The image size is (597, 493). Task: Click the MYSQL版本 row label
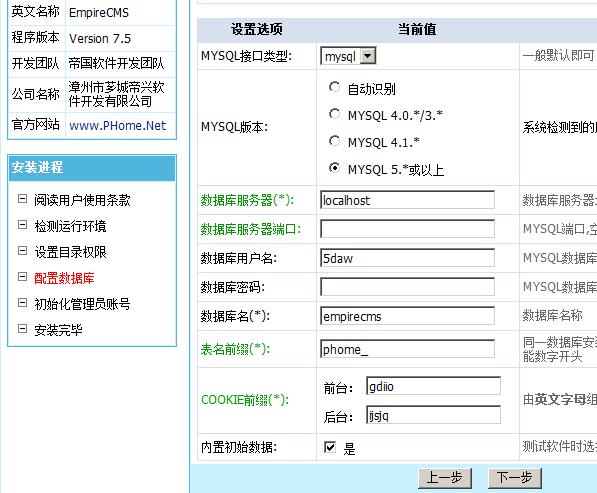[235, 127]
